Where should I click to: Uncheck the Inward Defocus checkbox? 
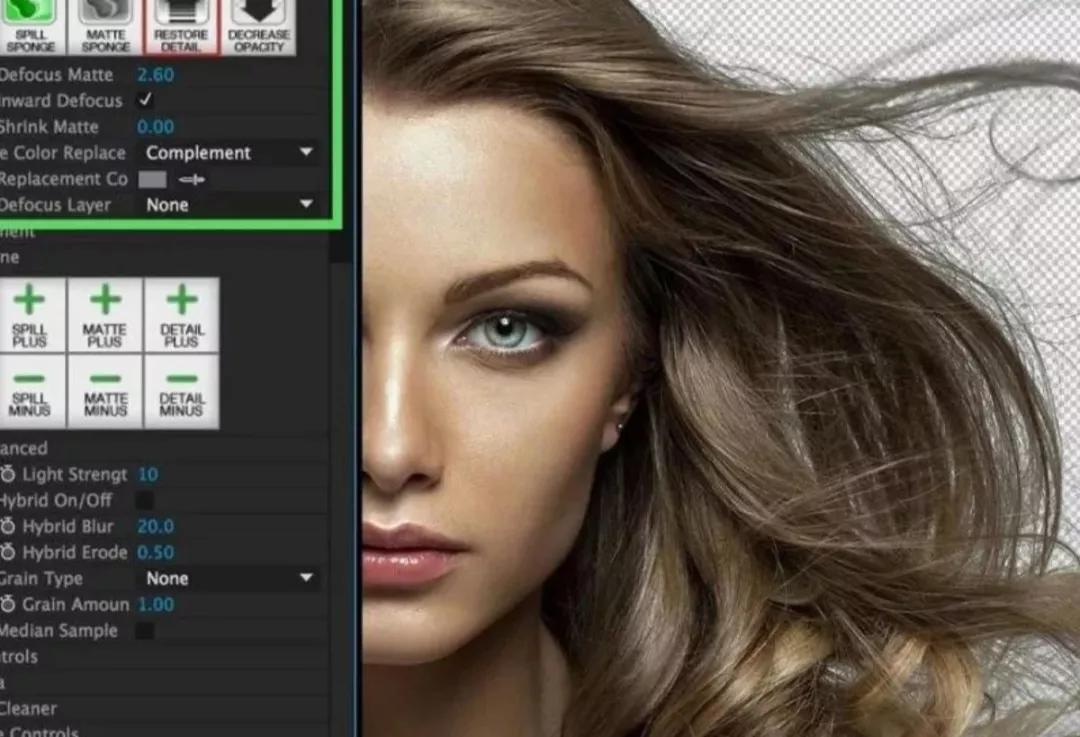[145, 100]
